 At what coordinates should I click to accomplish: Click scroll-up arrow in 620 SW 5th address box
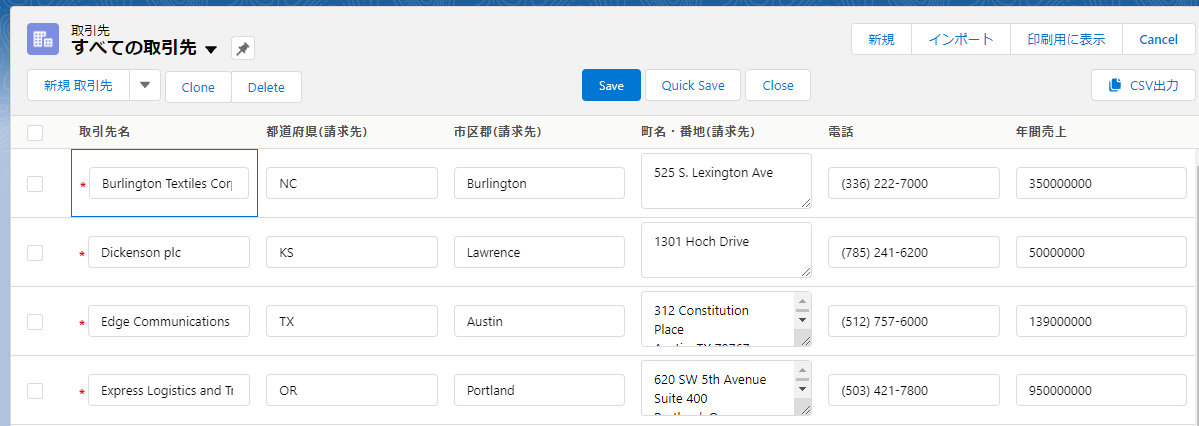click(802, 368)
